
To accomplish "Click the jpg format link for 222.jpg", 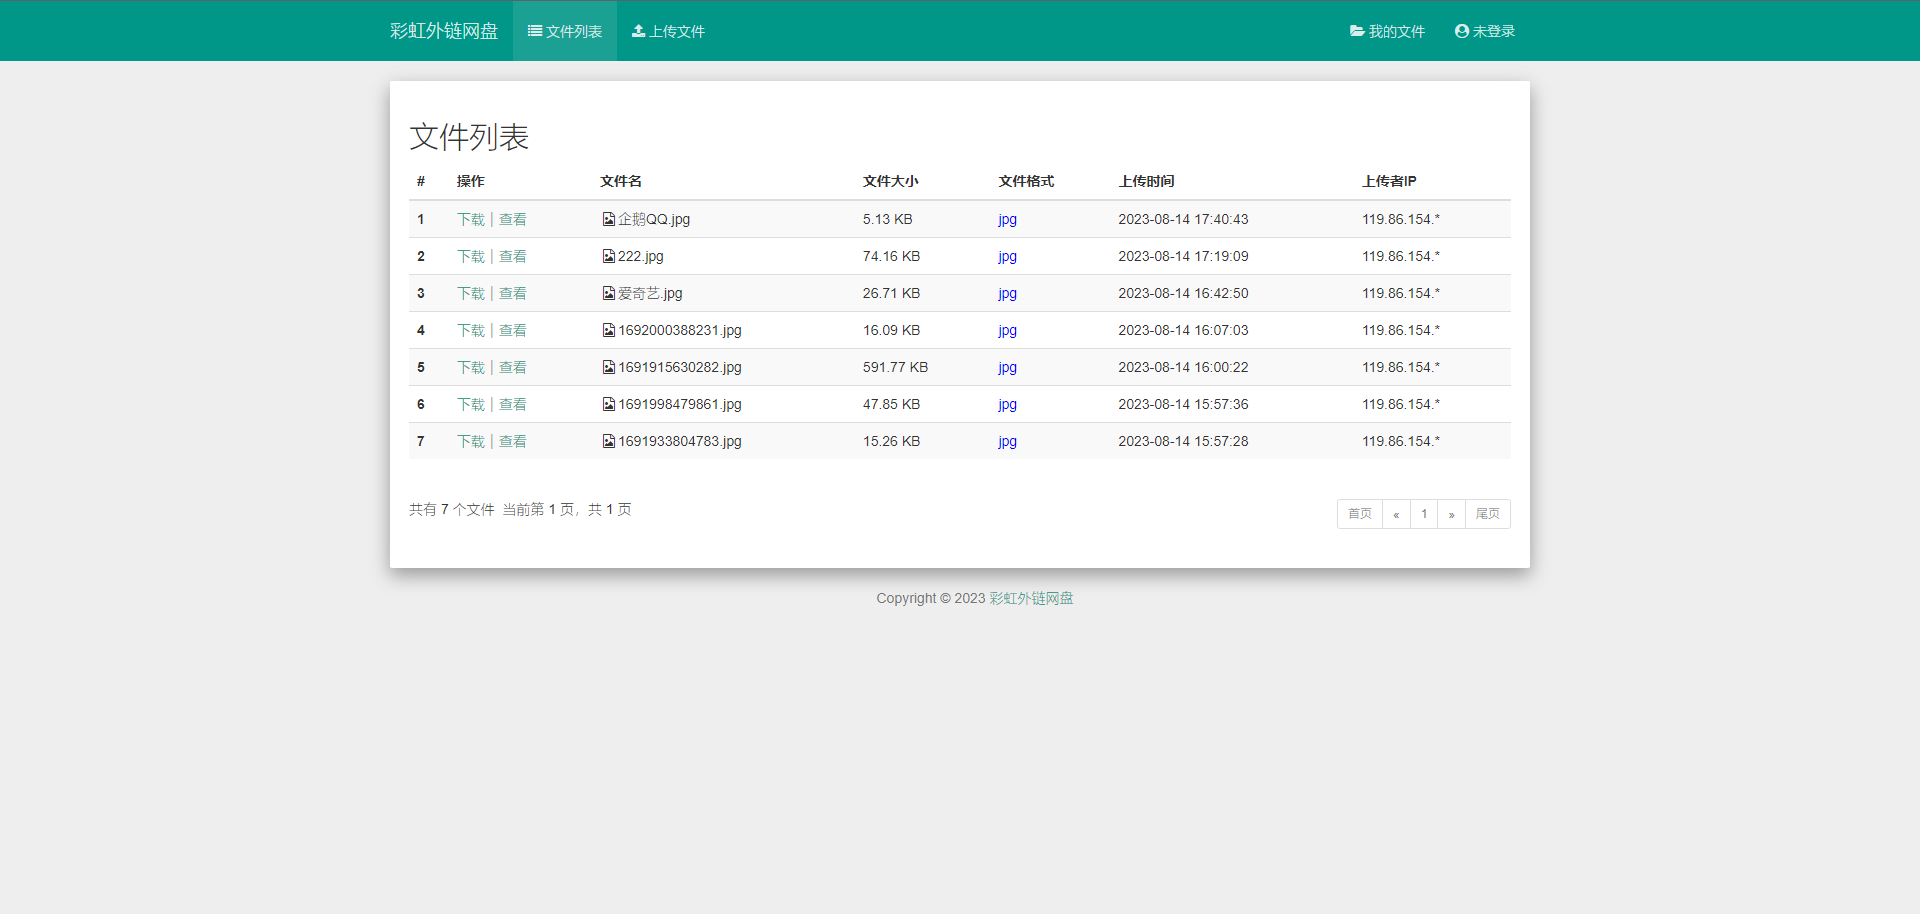I will pos(1008,257).
